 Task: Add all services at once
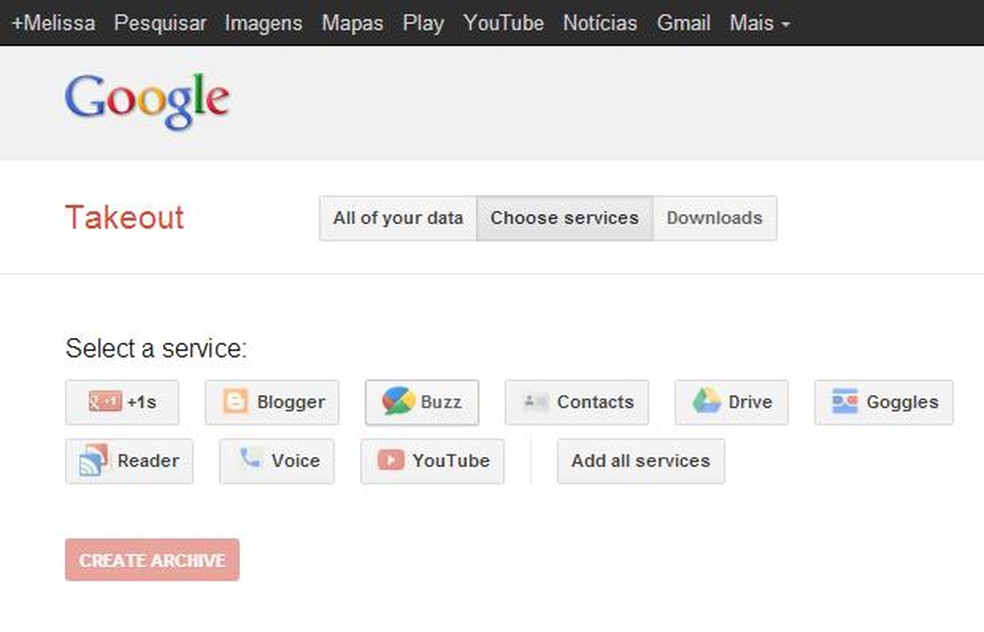pos(640,461)
